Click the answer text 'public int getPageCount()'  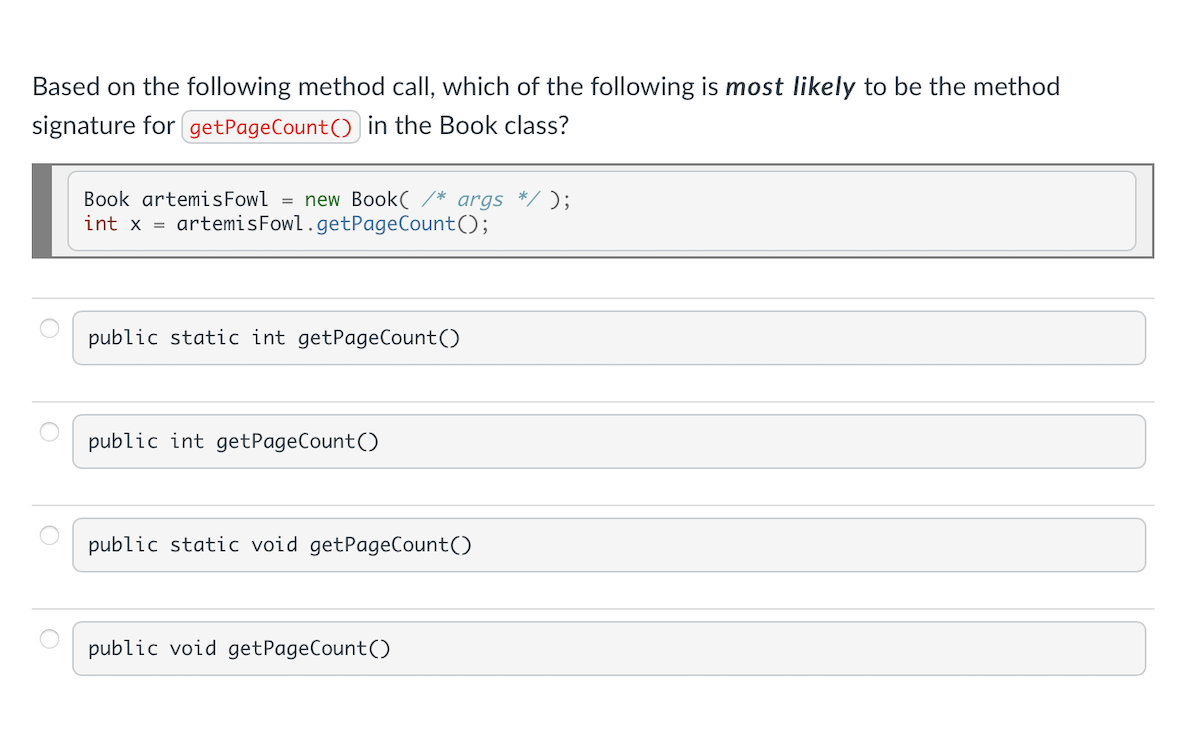point(233,441)
